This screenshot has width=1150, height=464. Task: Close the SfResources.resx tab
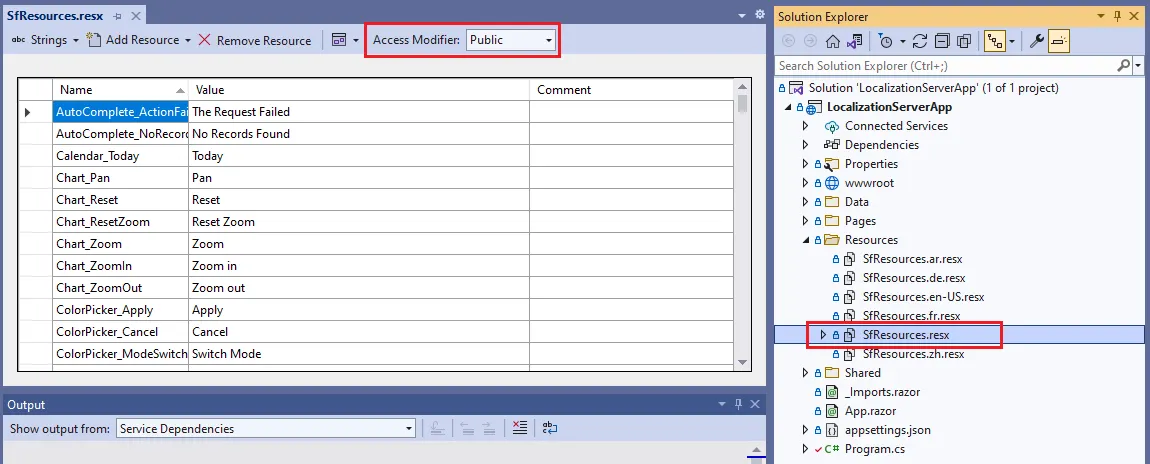pyautogui.click(x=135, y=16)
